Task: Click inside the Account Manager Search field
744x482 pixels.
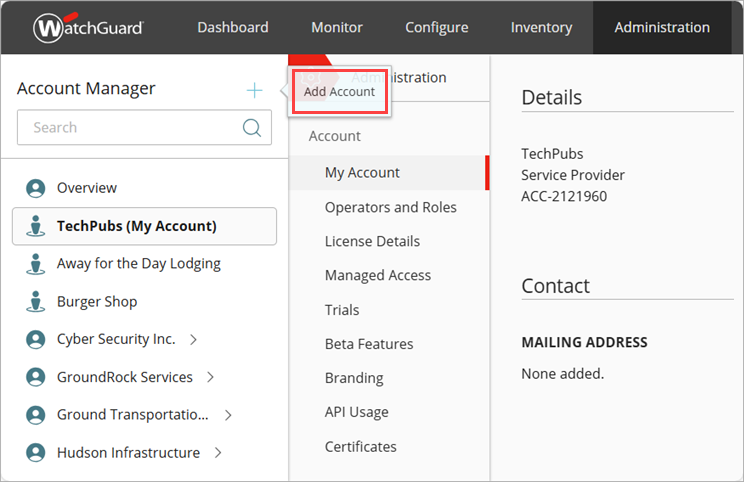Action: [x=144, y=127]
